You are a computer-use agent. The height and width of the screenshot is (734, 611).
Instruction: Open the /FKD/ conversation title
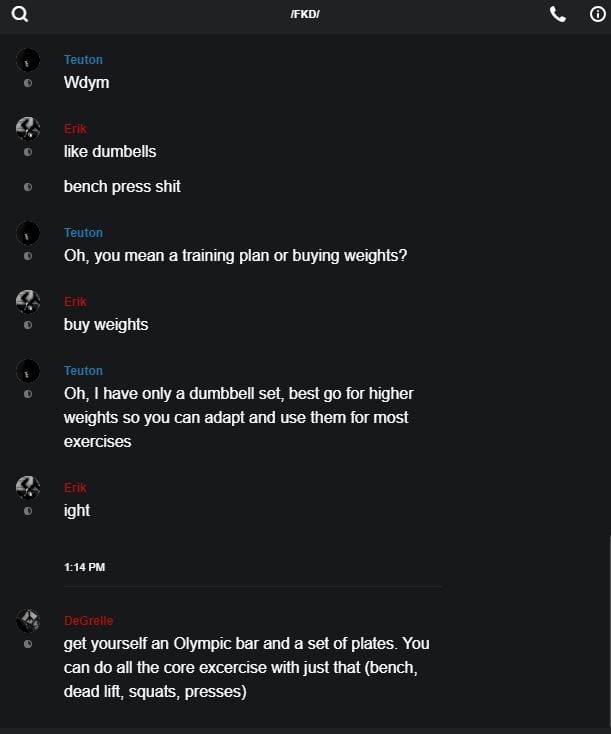click(305, 14)
